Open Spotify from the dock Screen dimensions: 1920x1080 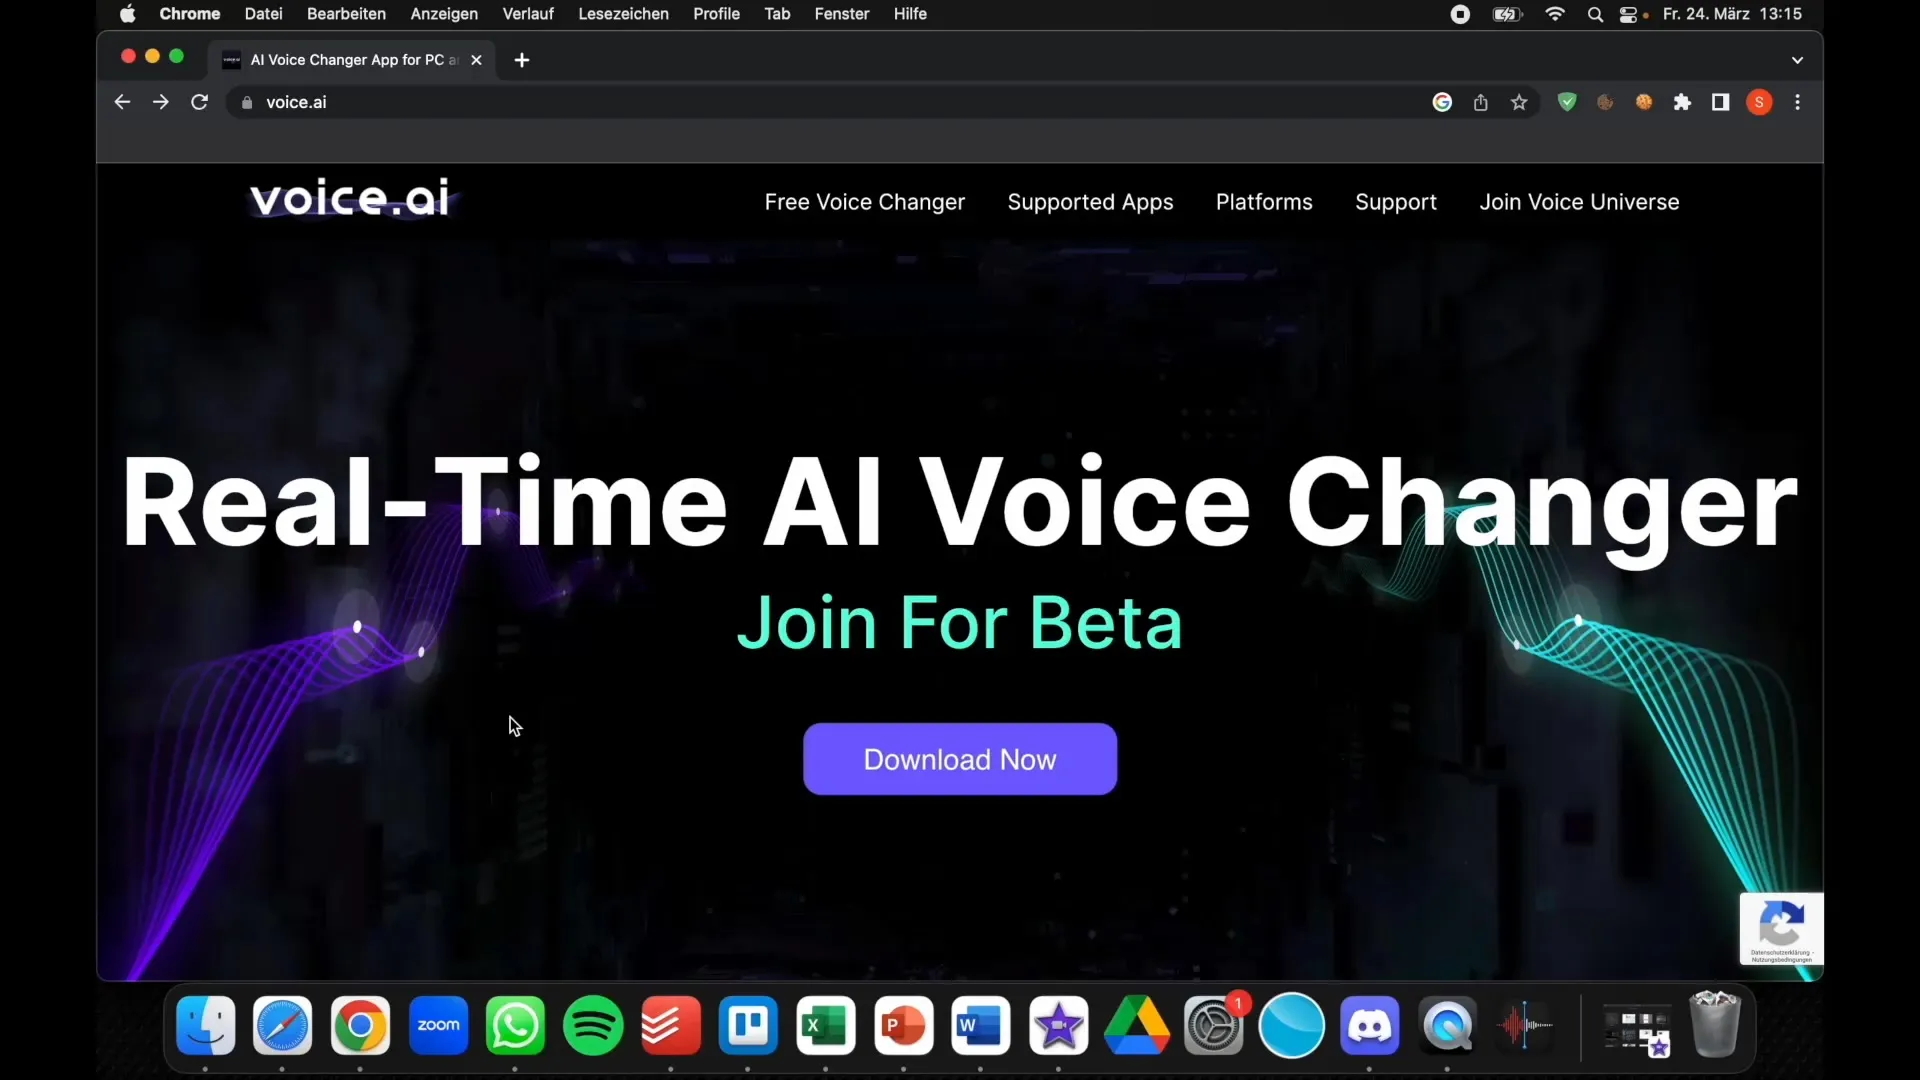[x=592, y=1025]
